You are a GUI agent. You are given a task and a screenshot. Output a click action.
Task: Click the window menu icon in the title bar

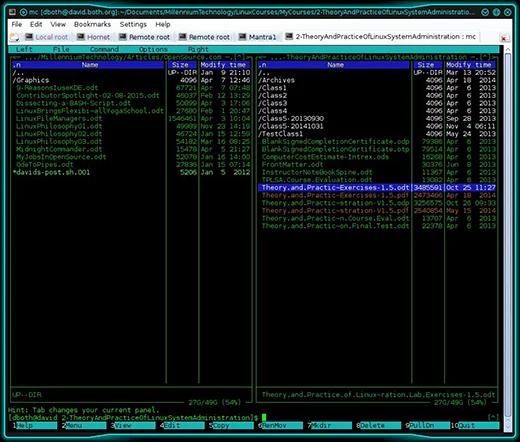coord(12,12)
